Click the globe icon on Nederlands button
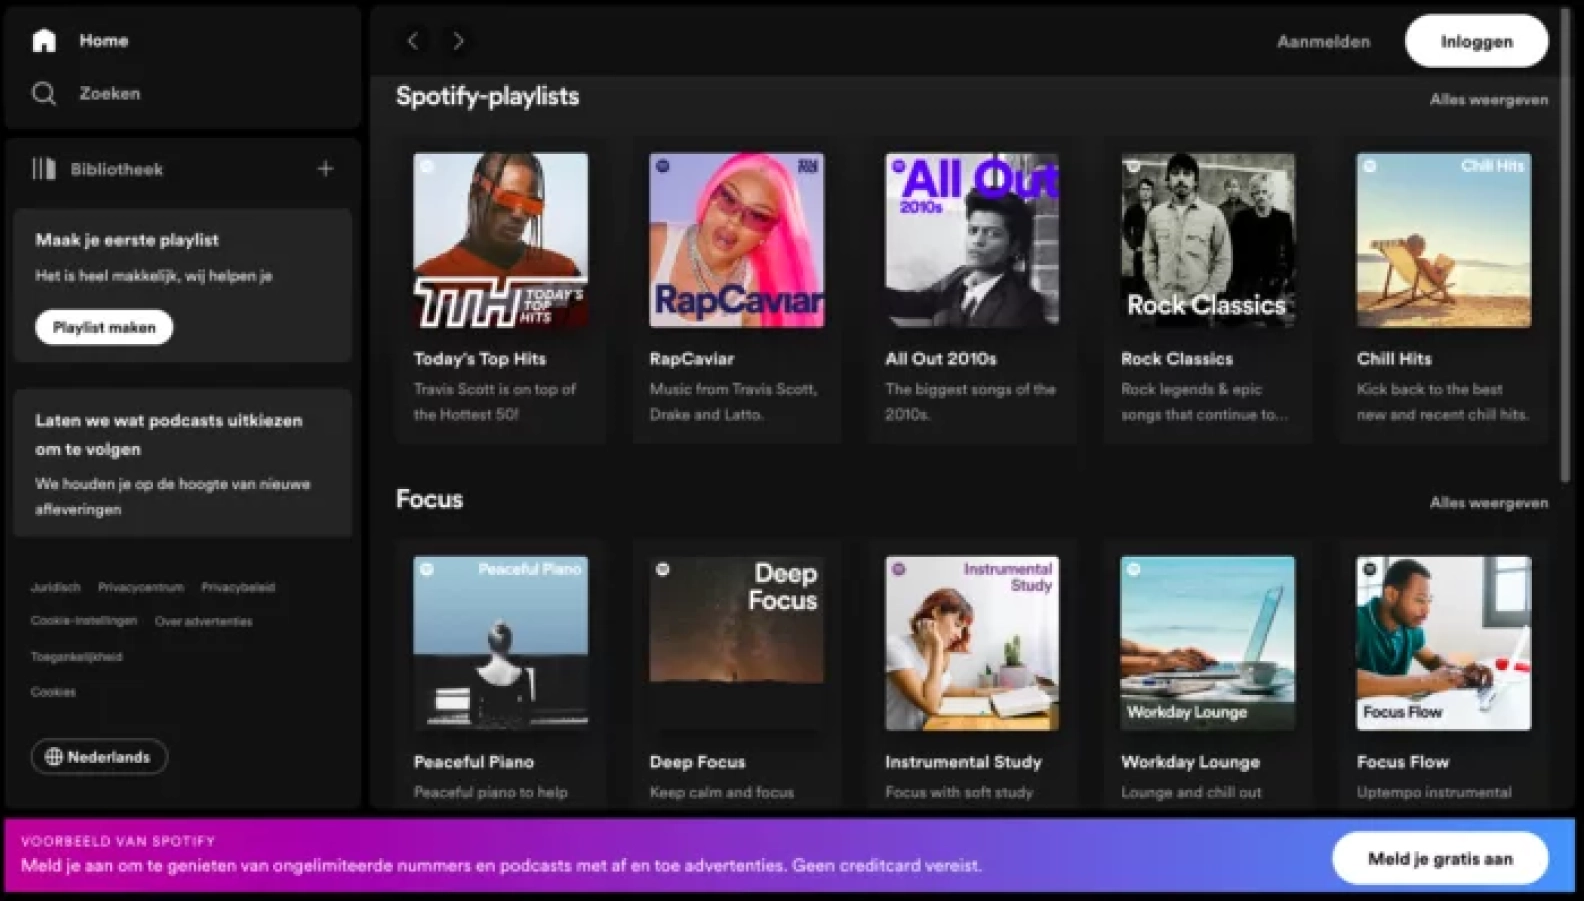 click(x=54, y=757)
